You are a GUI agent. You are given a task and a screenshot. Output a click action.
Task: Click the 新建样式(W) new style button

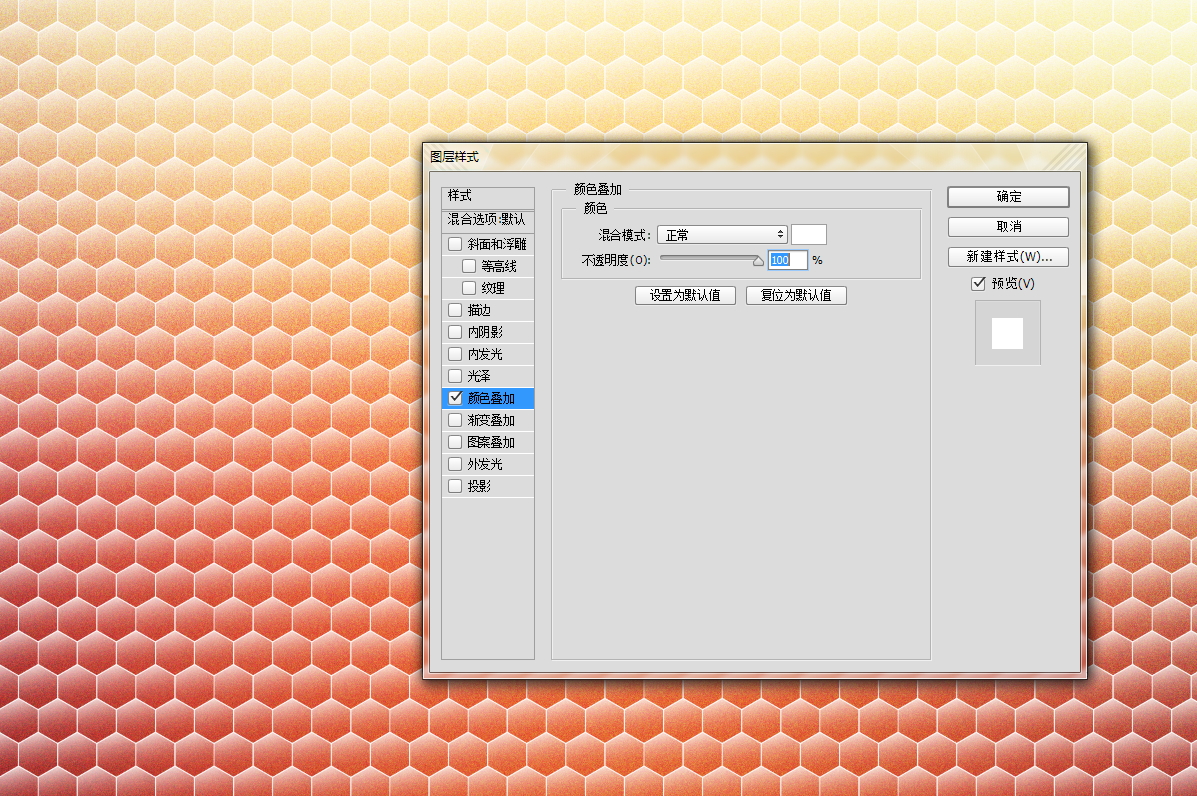click(1007, 256)
